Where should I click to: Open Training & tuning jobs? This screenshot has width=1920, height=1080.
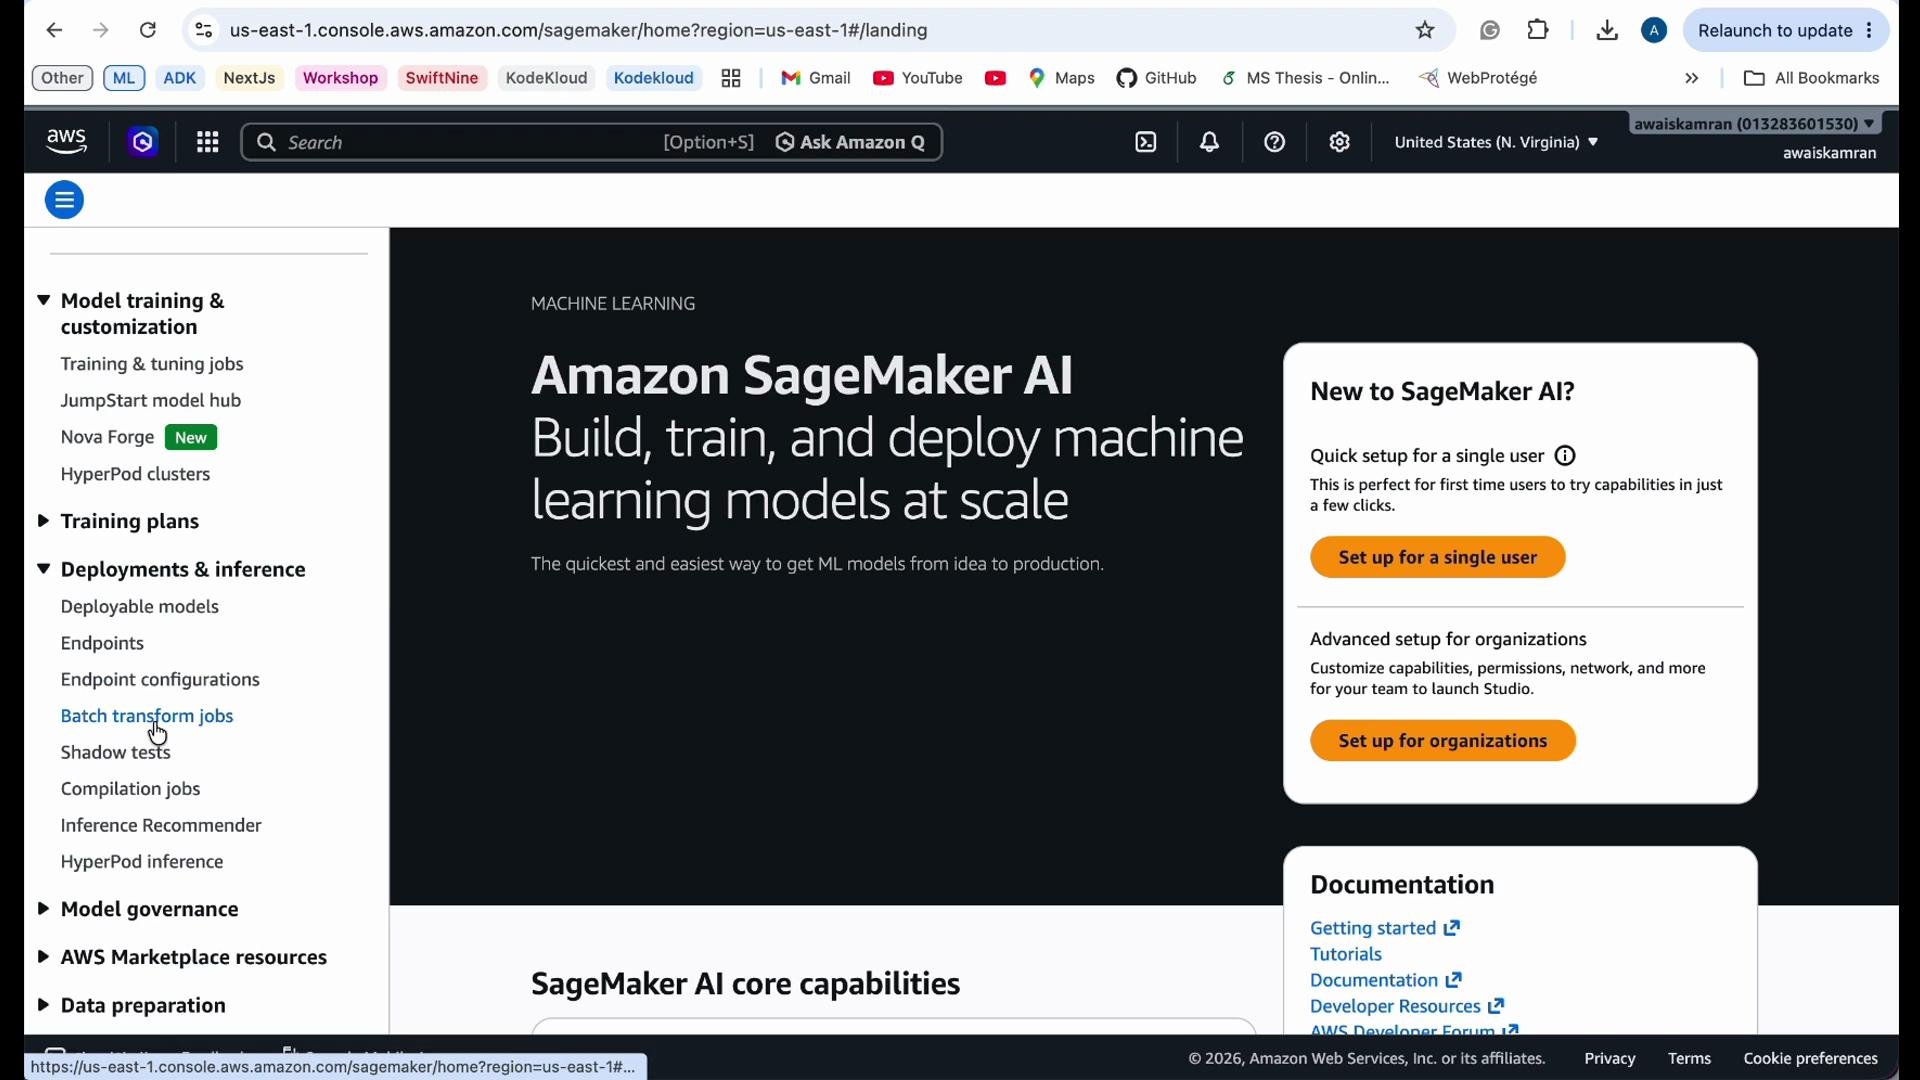coord(152,365)
